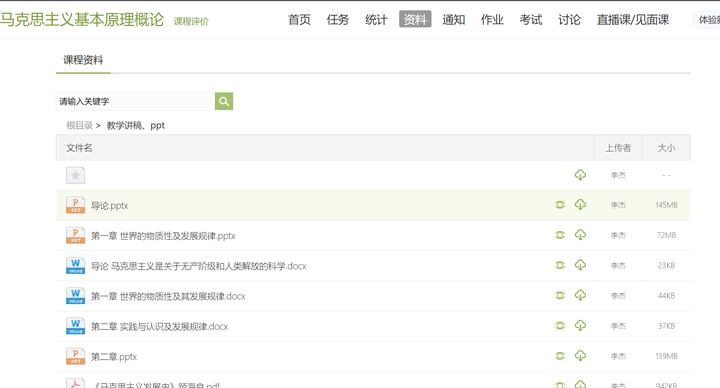Click the 课程评价 link beside course title
Viewport: 720px width, 388px height.
[191, 22]
